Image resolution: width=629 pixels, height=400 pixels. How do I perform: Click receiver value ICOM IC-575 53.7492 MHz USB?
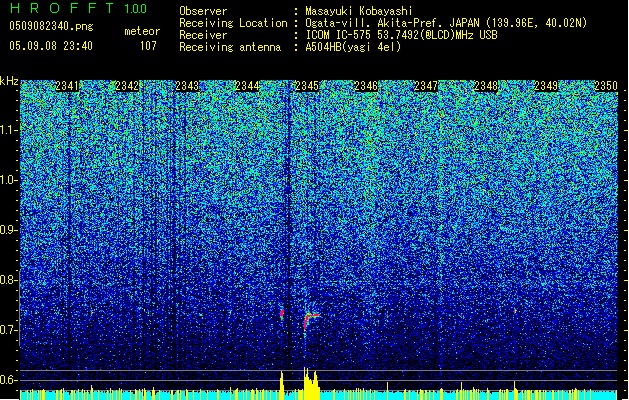(402, 35)
